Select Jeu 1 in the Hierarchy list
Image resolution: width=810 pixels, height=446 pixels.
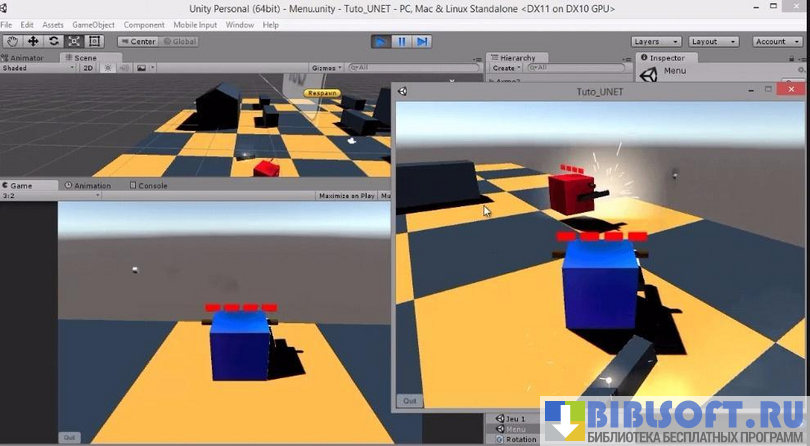coord(514,418)
